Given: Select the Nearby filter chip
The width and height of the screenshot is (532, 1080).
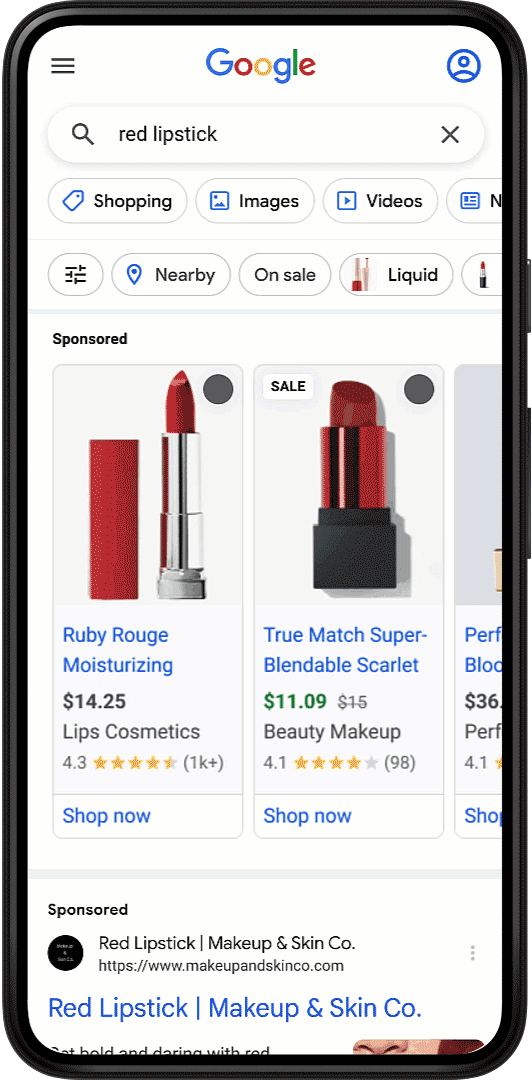Looking at the screenshot, I should click(171, 275).
